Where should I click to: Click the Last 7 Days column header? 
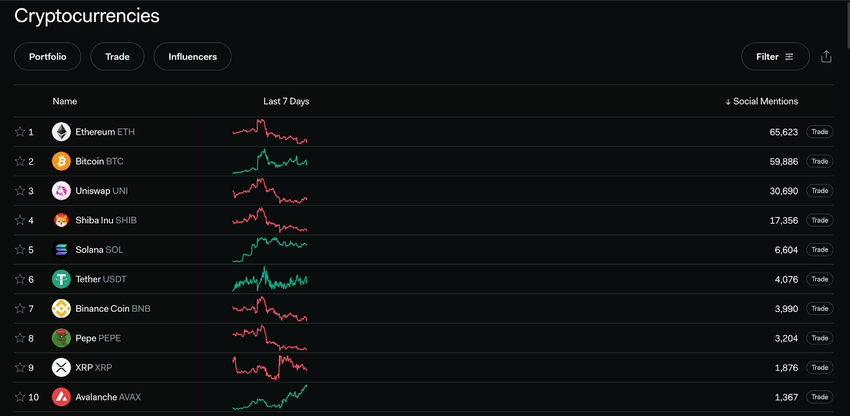pos(286,101)
